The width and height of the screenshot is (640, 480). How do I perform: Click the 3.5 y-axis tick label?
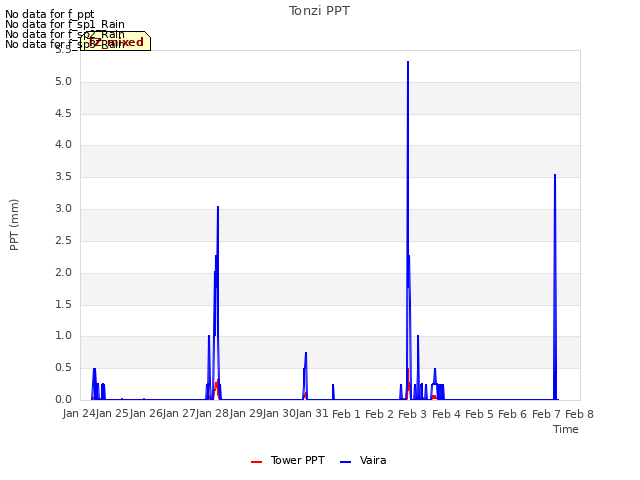tap(63, 177)
